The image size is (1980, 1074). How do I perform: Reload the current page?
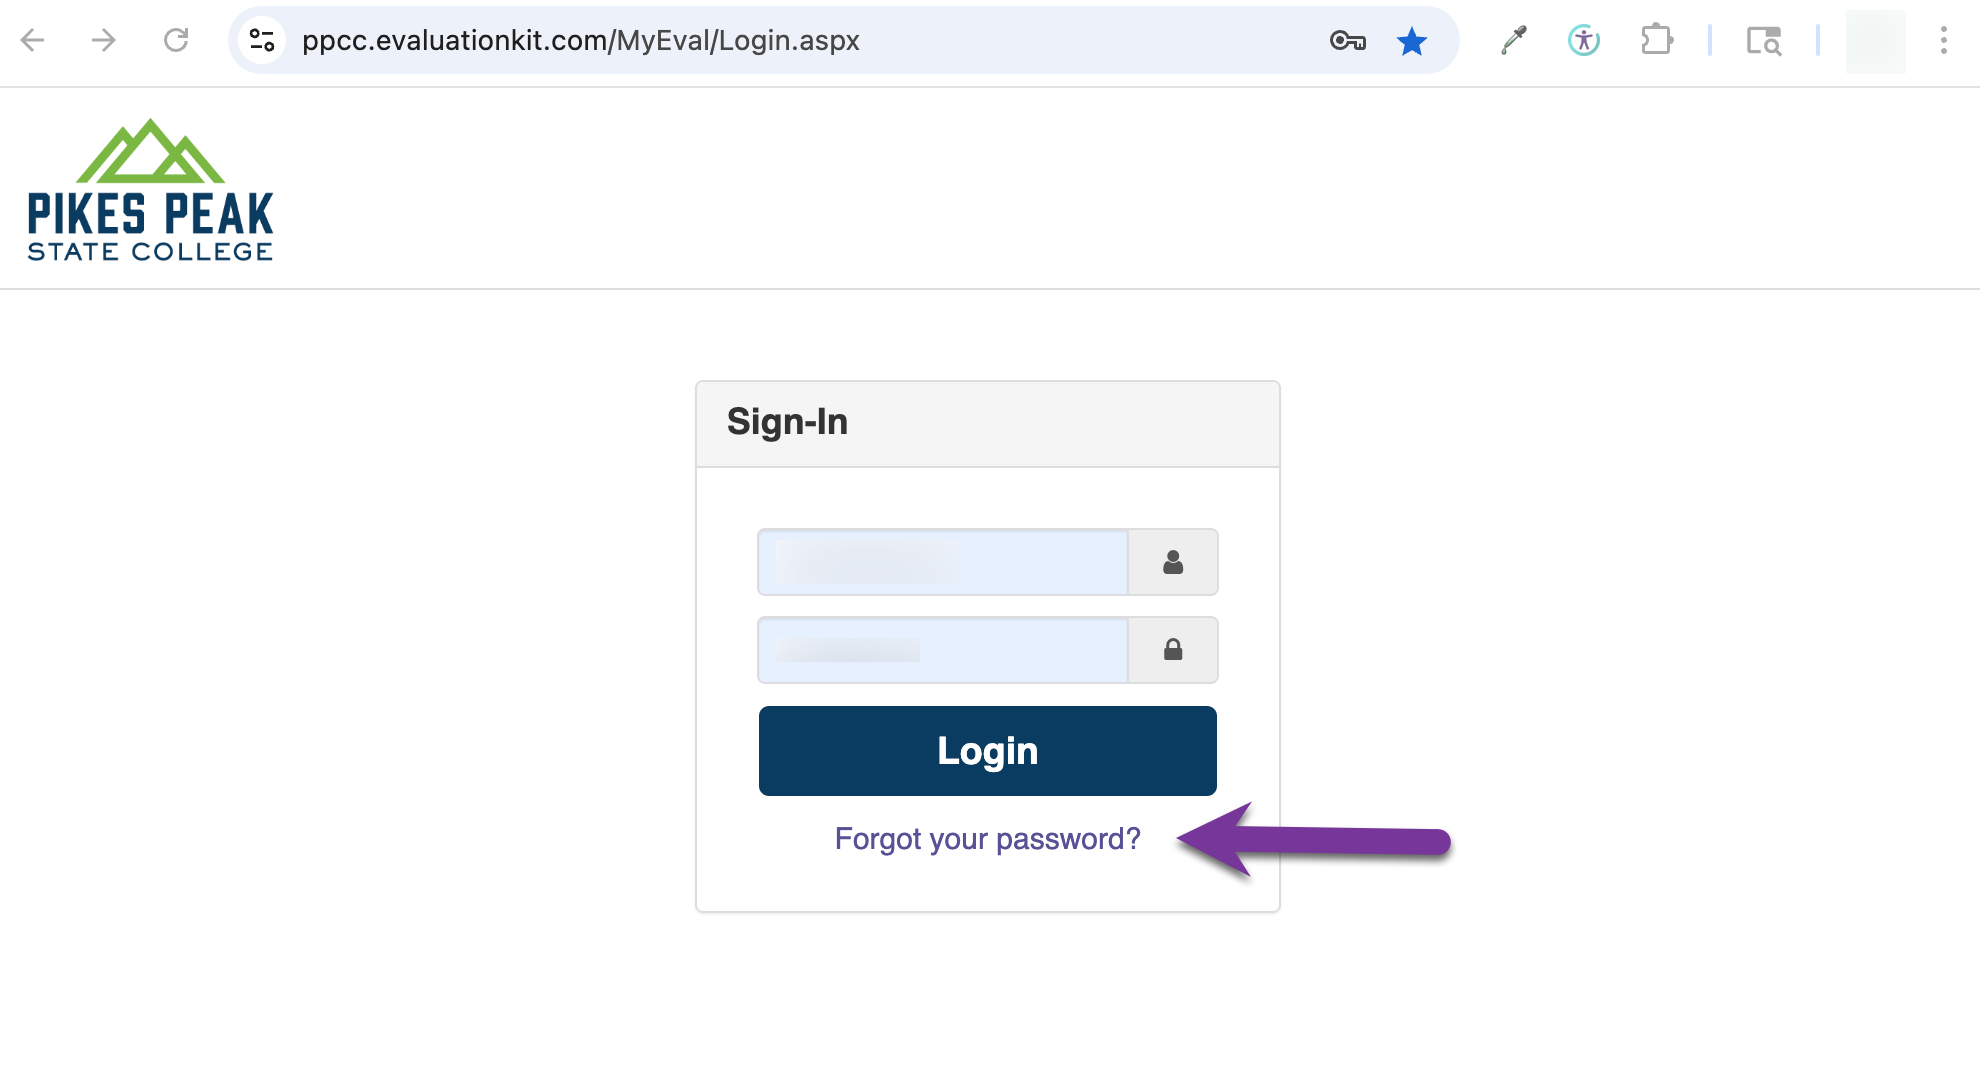point(176,40)
